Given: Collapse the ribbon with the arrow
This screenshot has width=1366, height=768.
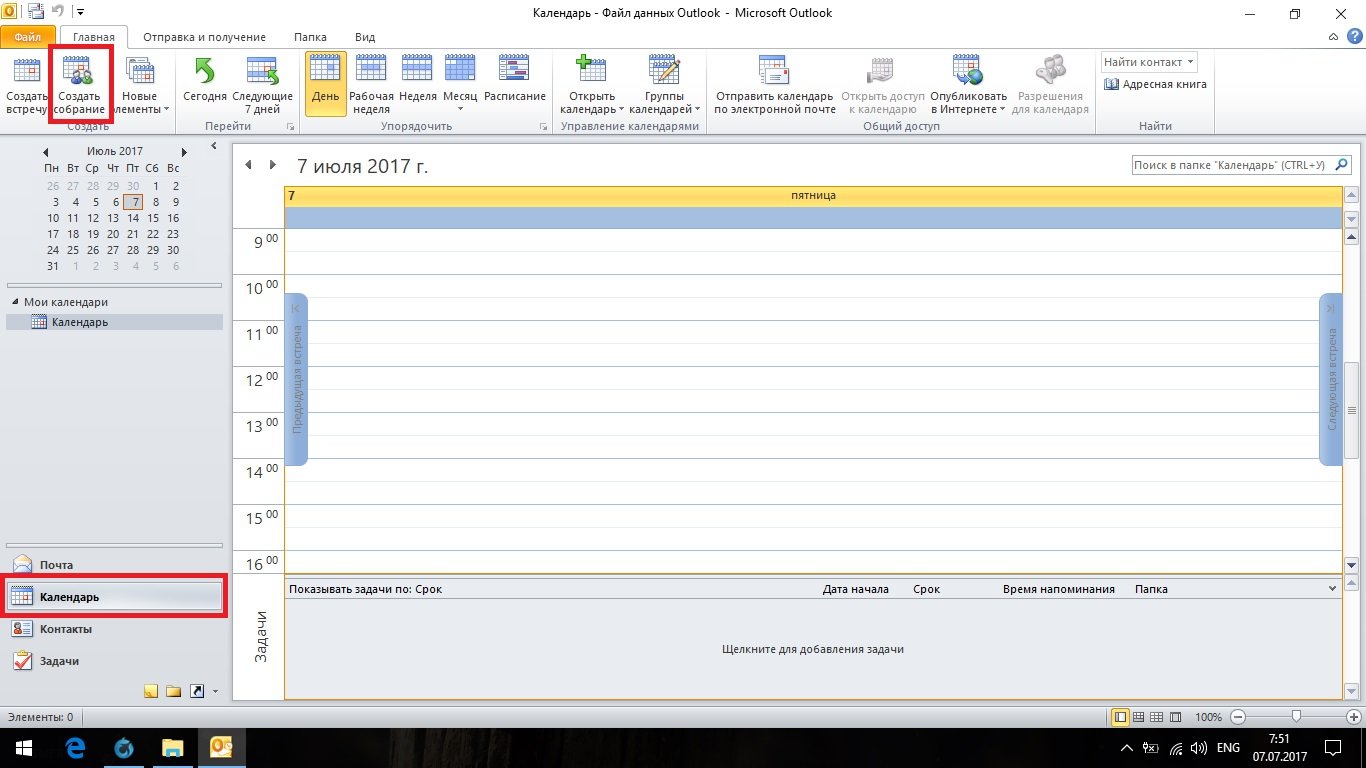Looking at the screenshot, I should [x=1332, y=37].
